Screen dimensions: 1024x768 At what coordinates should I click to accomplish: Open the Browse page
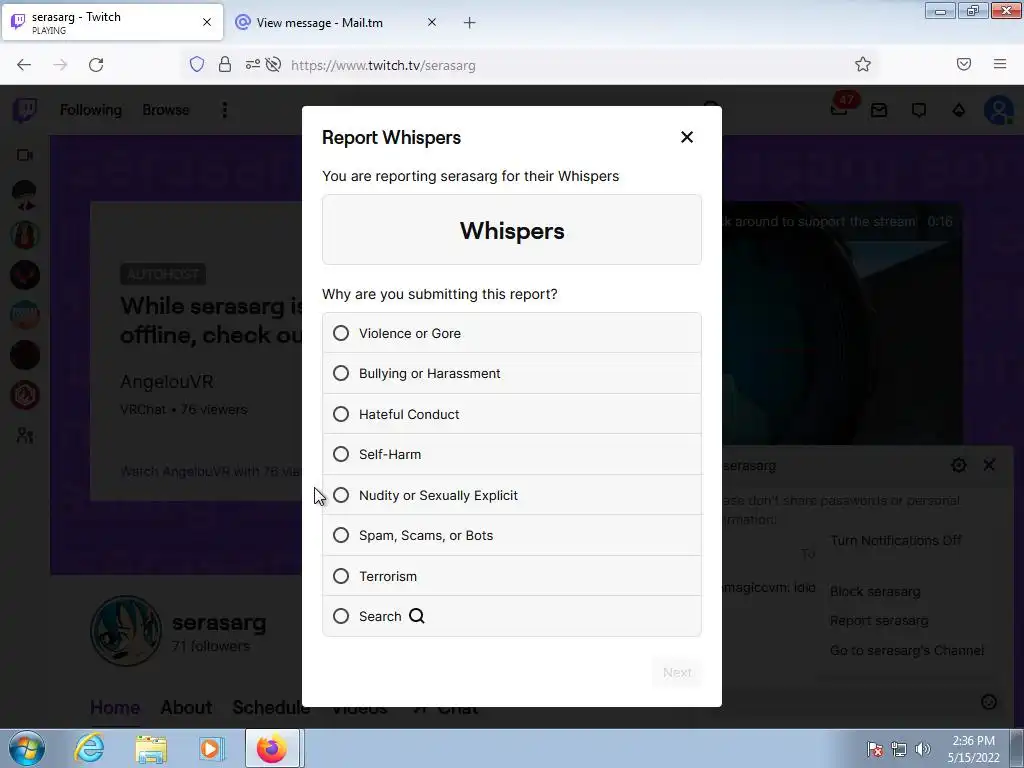(x=166, y=110)
